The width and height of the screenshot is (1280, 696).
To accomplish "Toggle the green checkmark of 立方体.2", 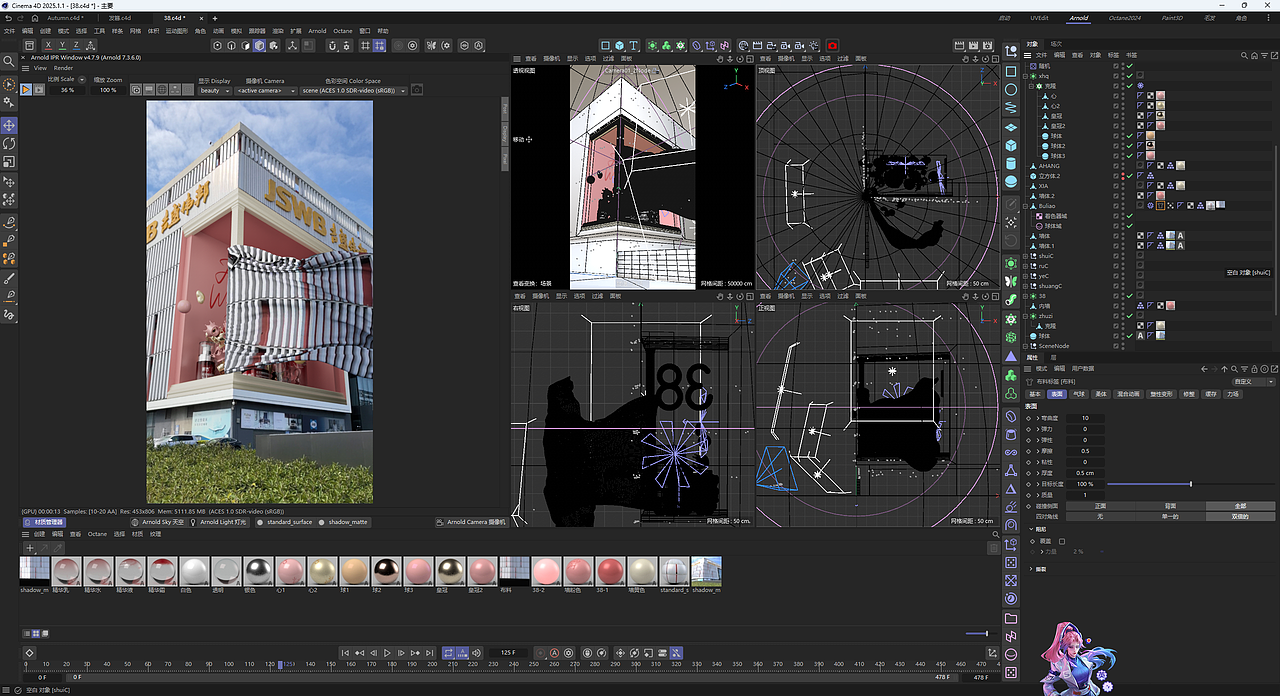I will point(1129,176).
